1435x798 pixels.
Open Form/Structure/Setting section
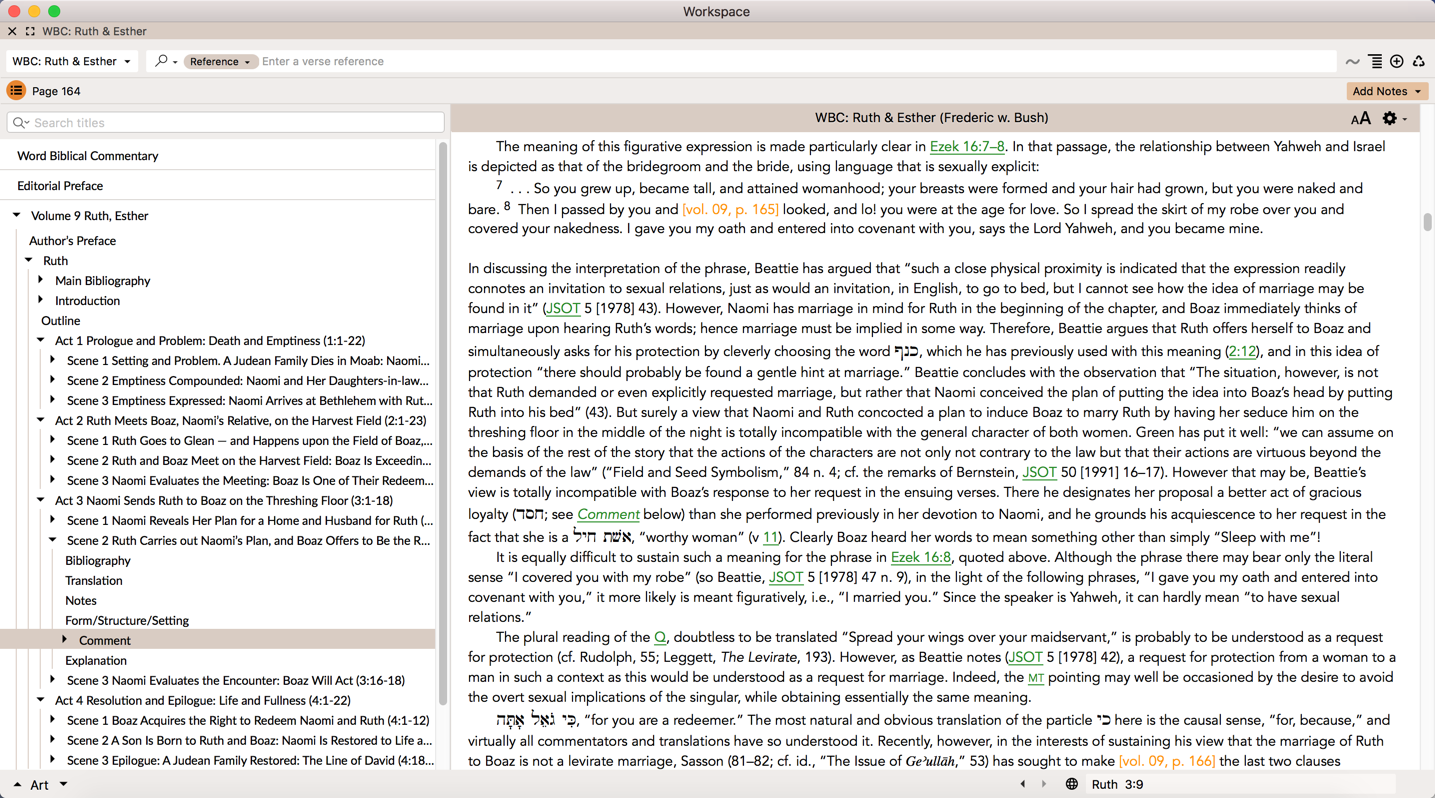[127, 621]
